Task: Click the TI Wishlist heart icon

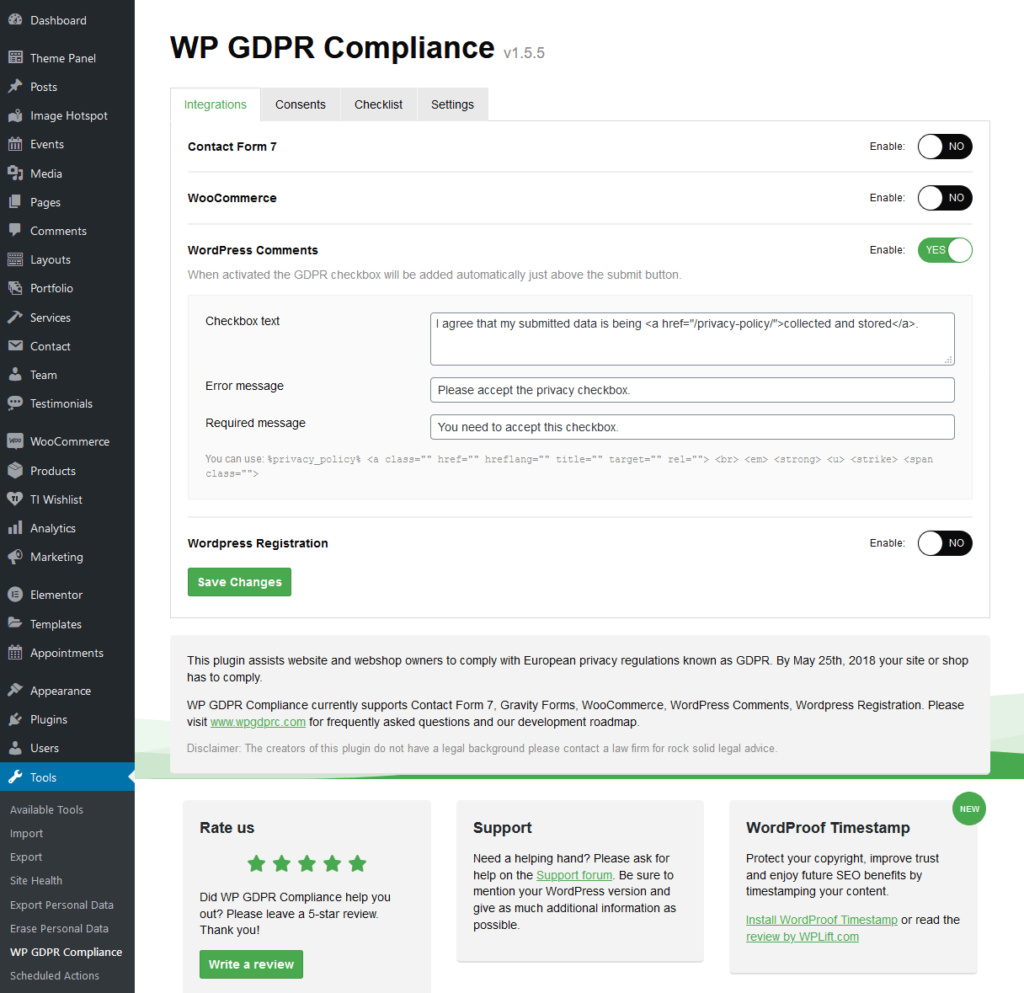Action: 15,499
